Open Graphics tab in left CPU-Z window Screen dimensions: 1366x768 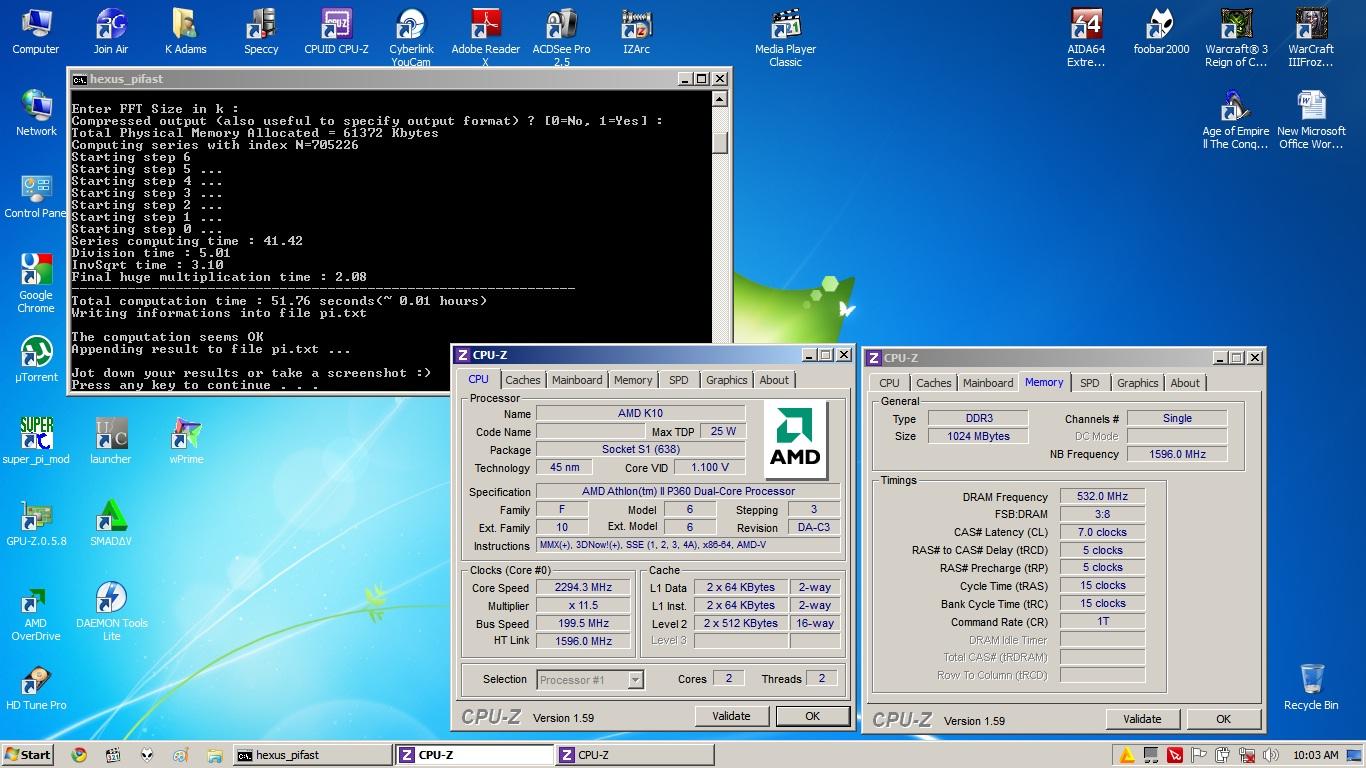point(726,380)
